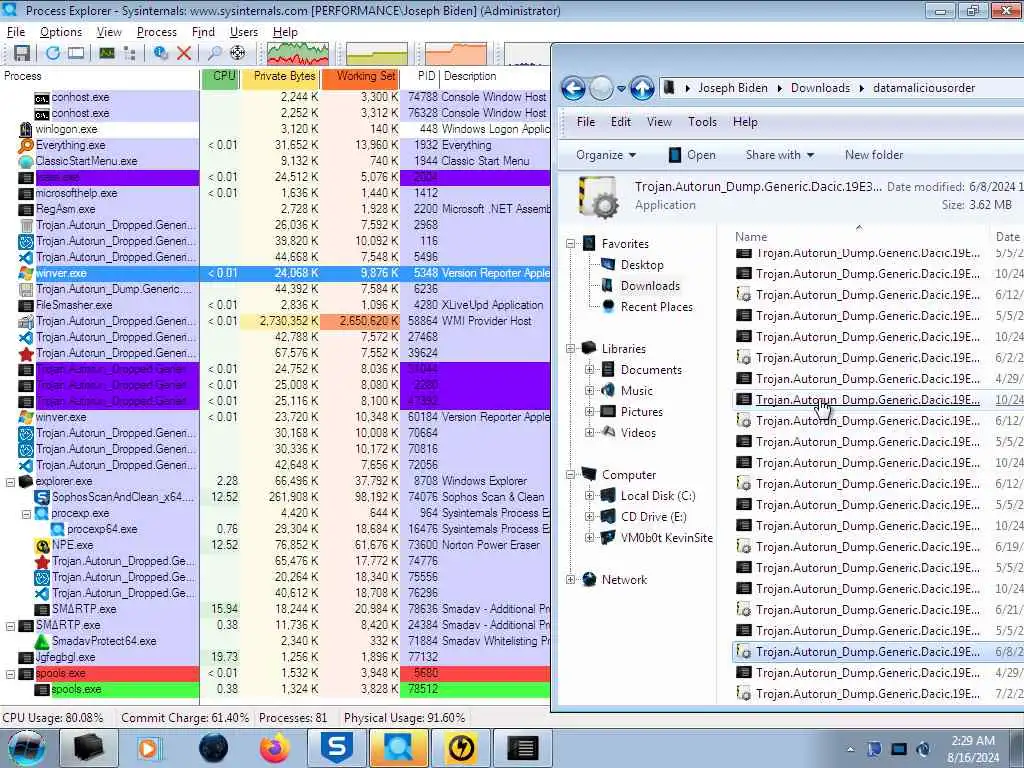Screen dimensions: 1024x768
Task: Open the Organize dropdown in Explorer
Action: tap(605, 155)
